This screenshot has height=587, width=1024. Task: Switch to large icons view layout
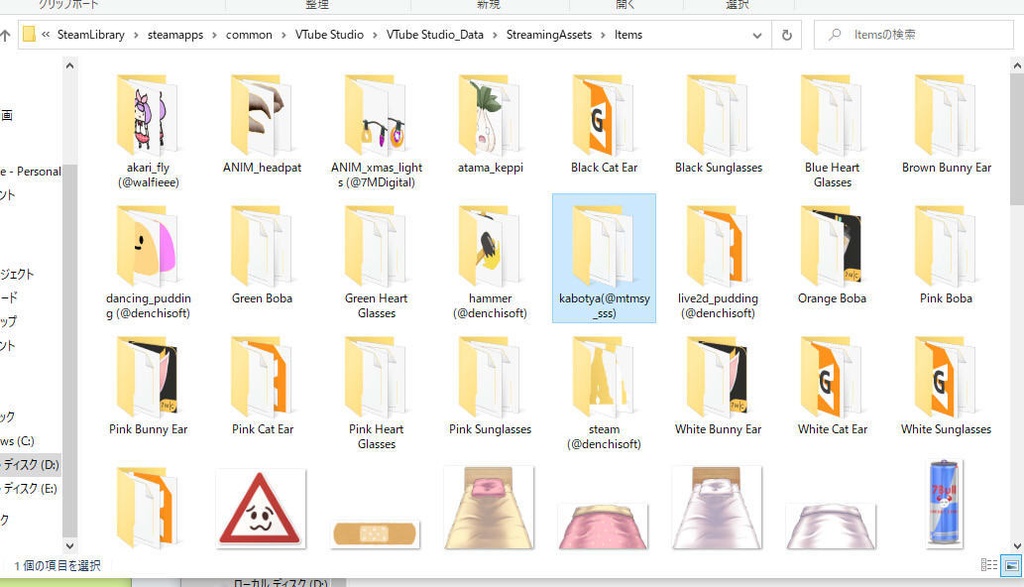click(x=1012, y=565)
